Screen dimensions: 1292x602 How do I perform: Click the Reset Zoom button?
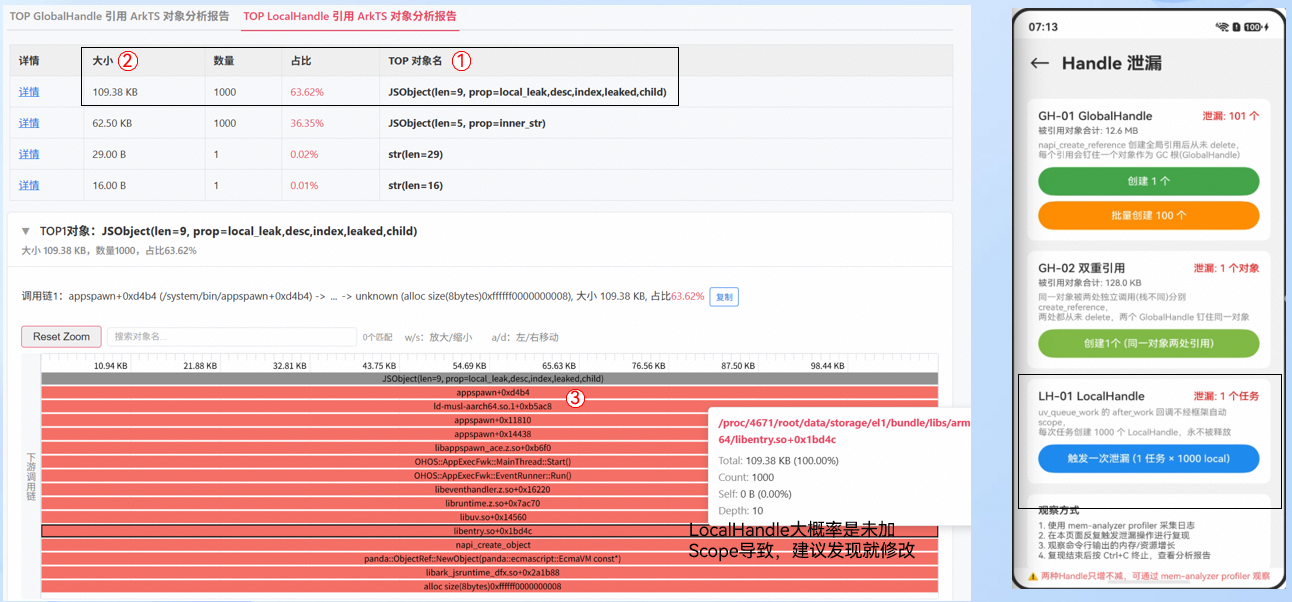pos(62,337)
